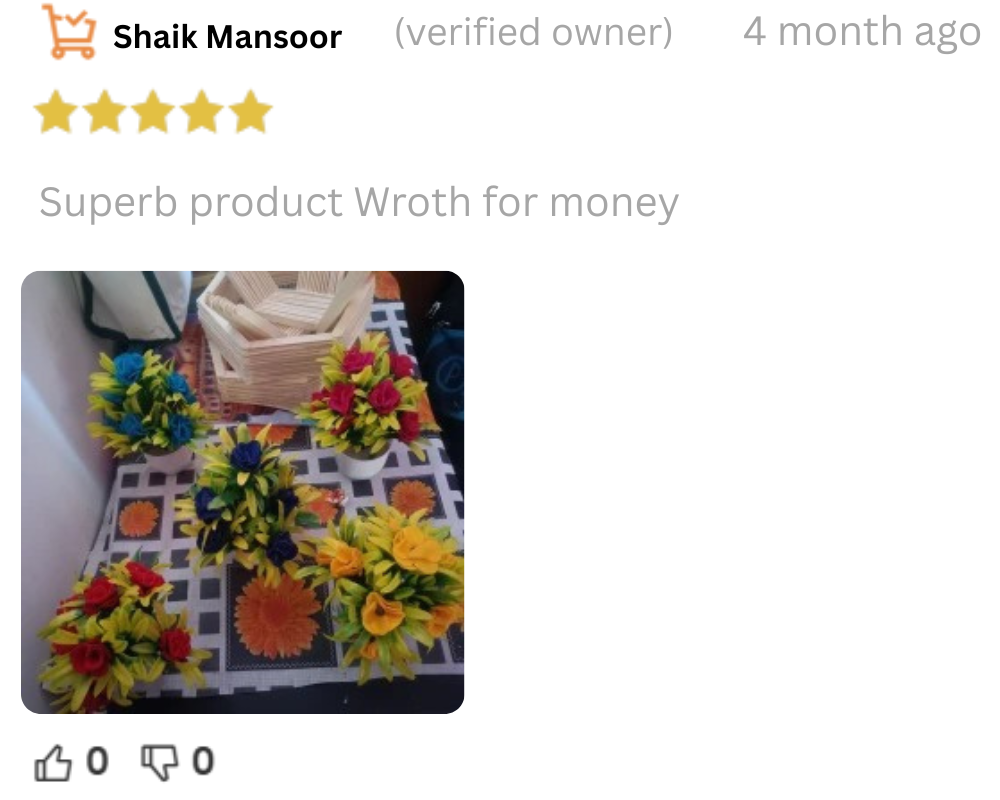This screenshot has height=800, width=1000.
Task: Open reviewer Shaik Mansoor's name
Action: click(x=228, y=36)
